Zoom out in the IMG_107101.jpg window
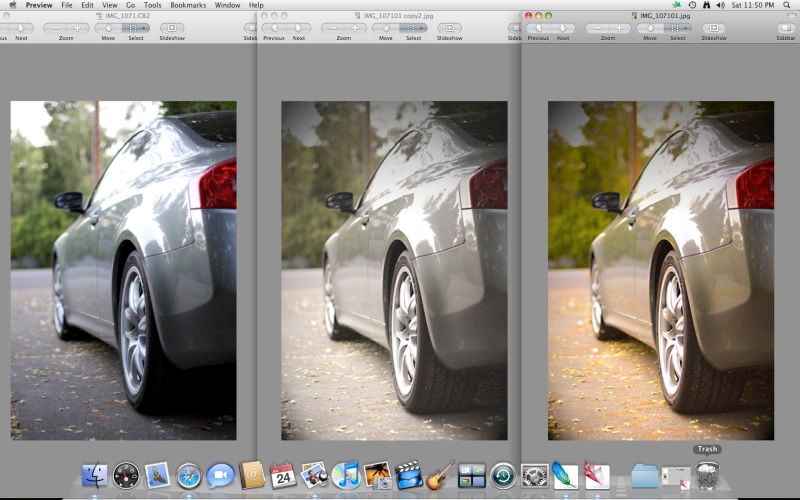 [x=597, y=28]
